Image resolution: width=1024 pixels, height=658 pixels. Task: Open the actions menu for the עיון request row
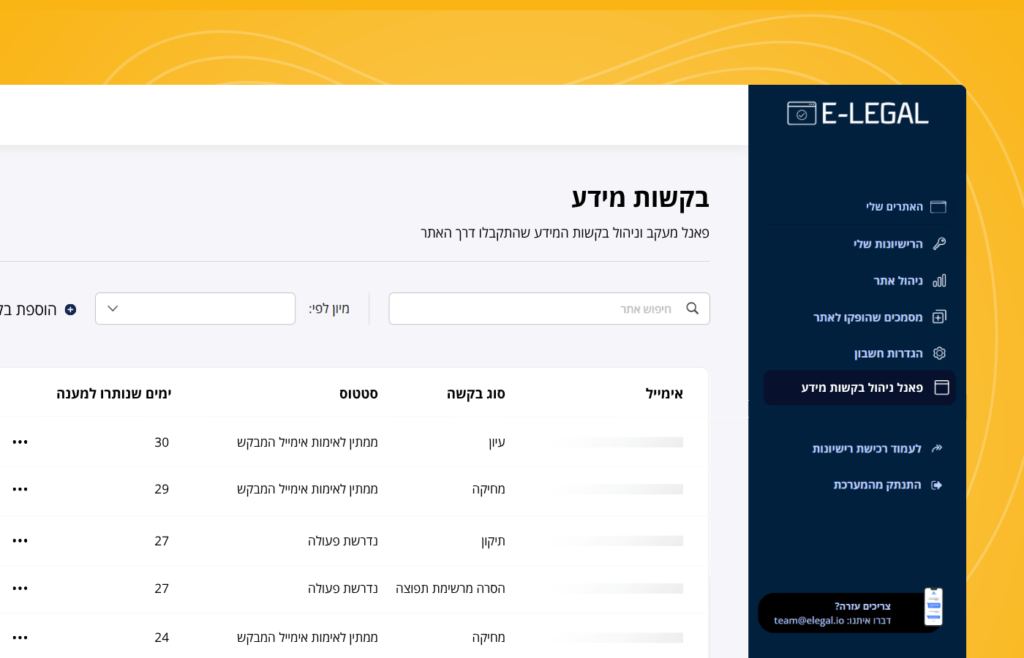(x=20, y=441)
